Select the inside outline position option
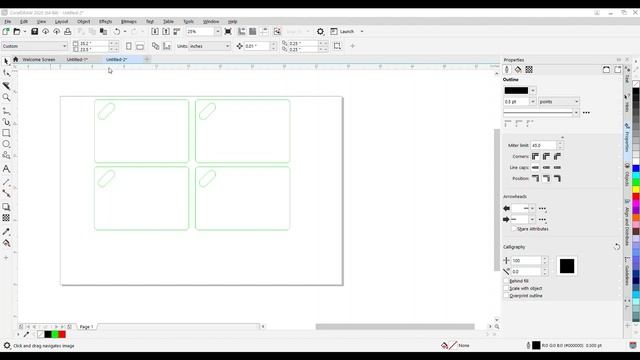Screen dimensions: 640x360 [x=558, y=178]
